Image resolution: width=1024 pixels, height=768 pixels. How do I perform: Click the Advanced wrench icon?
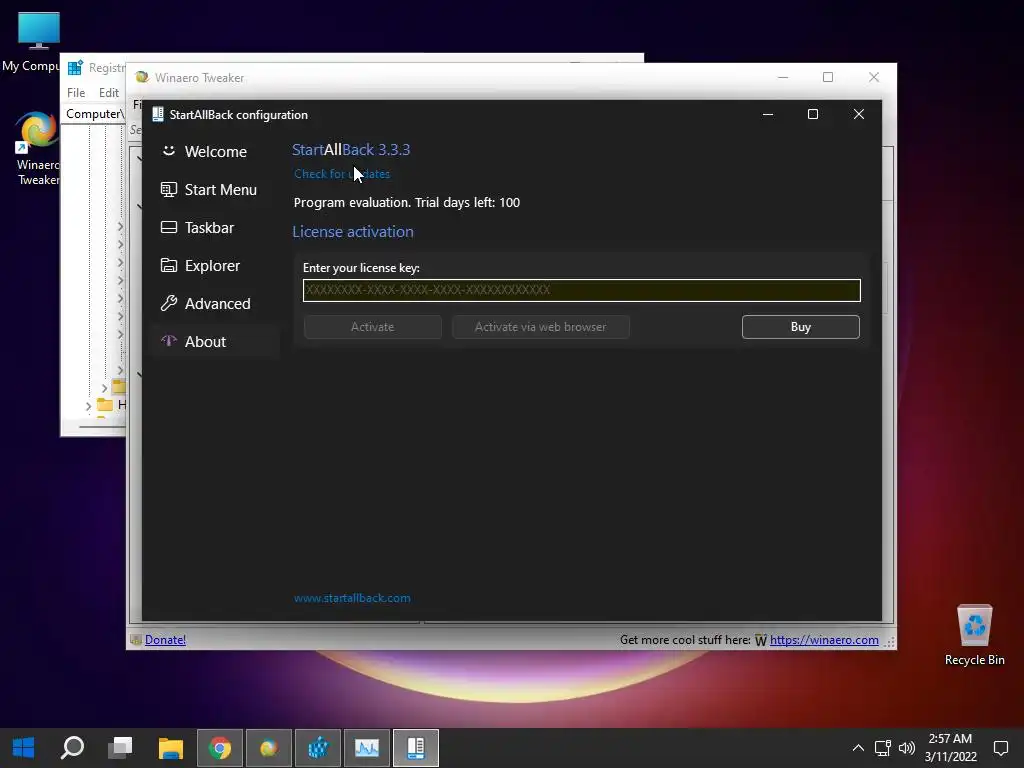coord(168,303)
